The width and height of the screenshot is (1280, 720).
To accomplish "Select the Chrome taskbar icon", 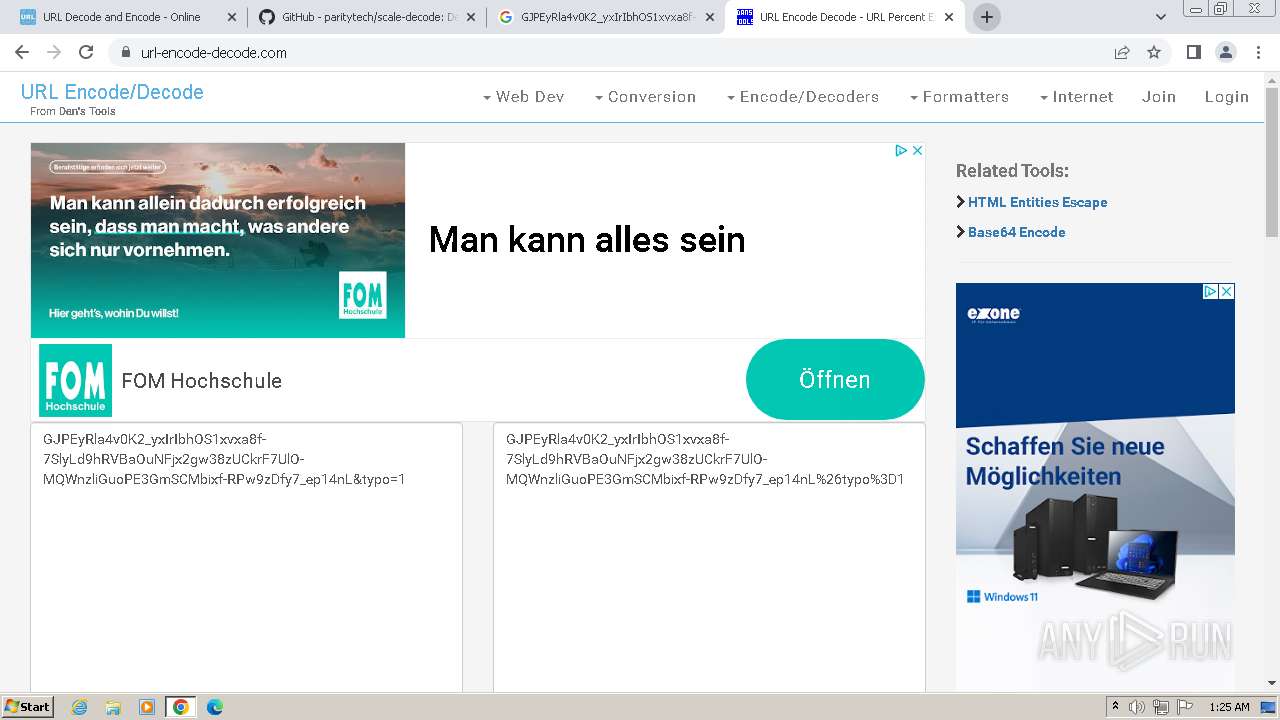I will (x=180, y=707).
